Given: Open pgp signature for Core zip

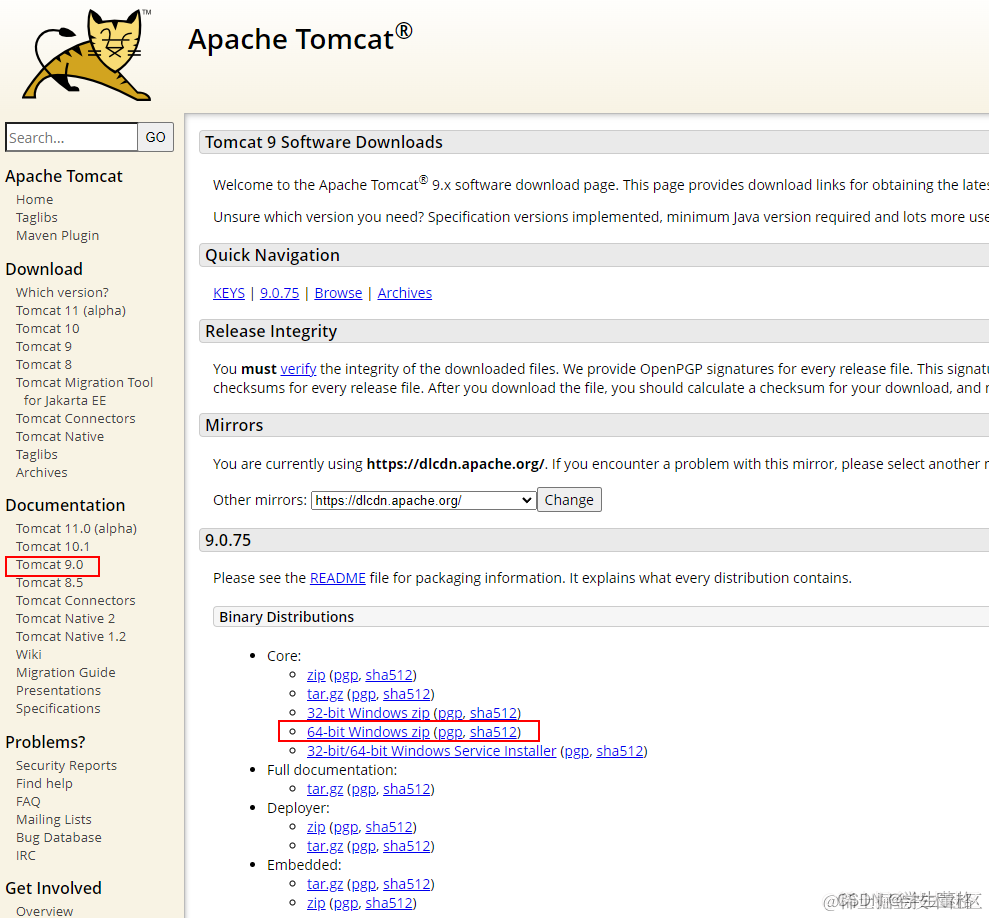Looking at the screenshot, I should click(x=346, y=676).
